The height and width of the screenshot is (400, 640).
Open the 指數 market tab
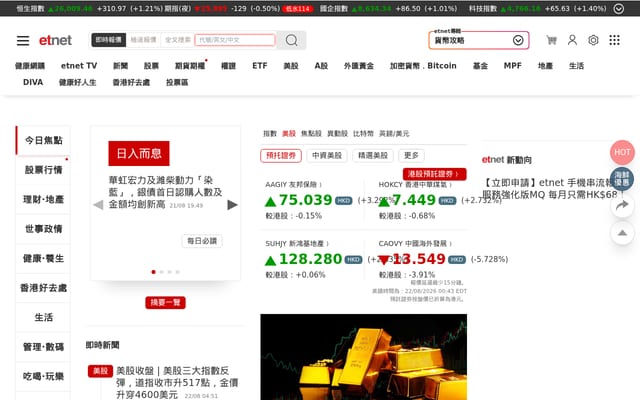point(270,133)
